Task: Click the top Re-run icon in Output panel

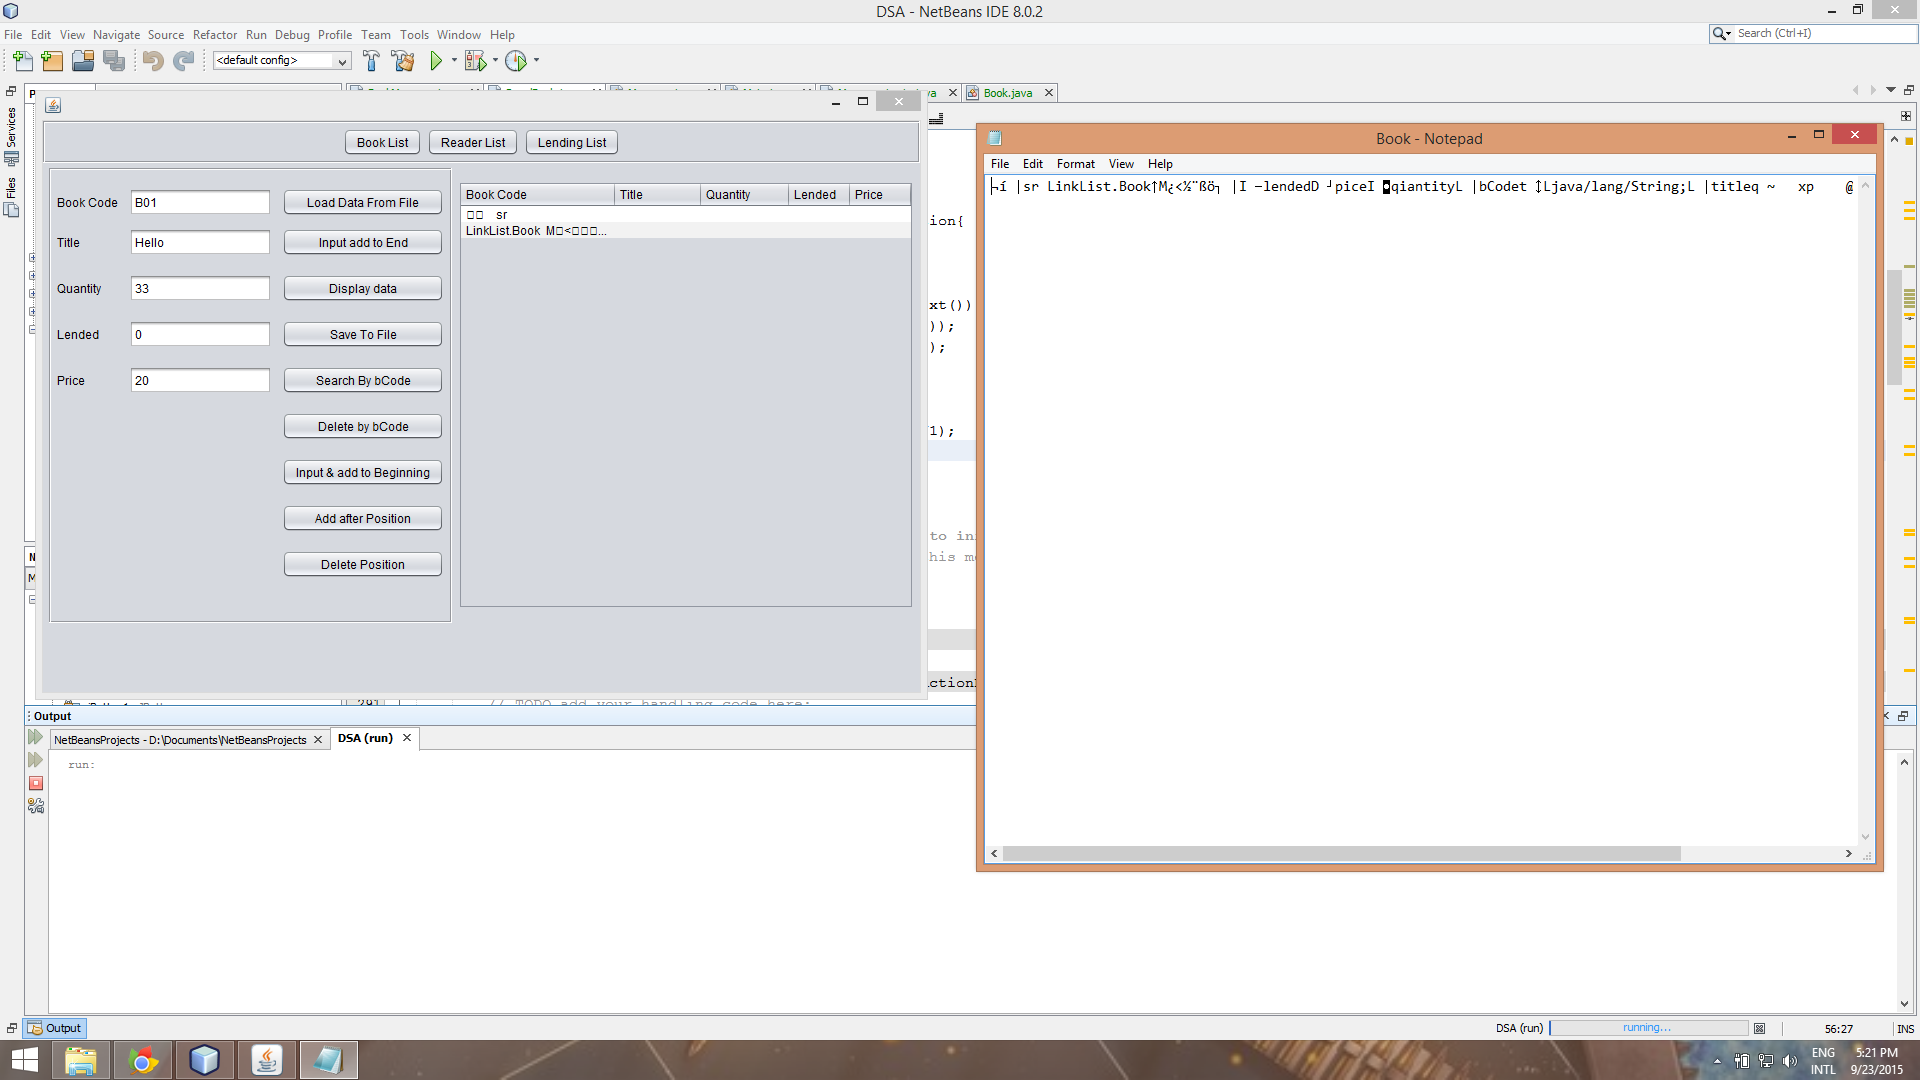Action: click(36, 737)
